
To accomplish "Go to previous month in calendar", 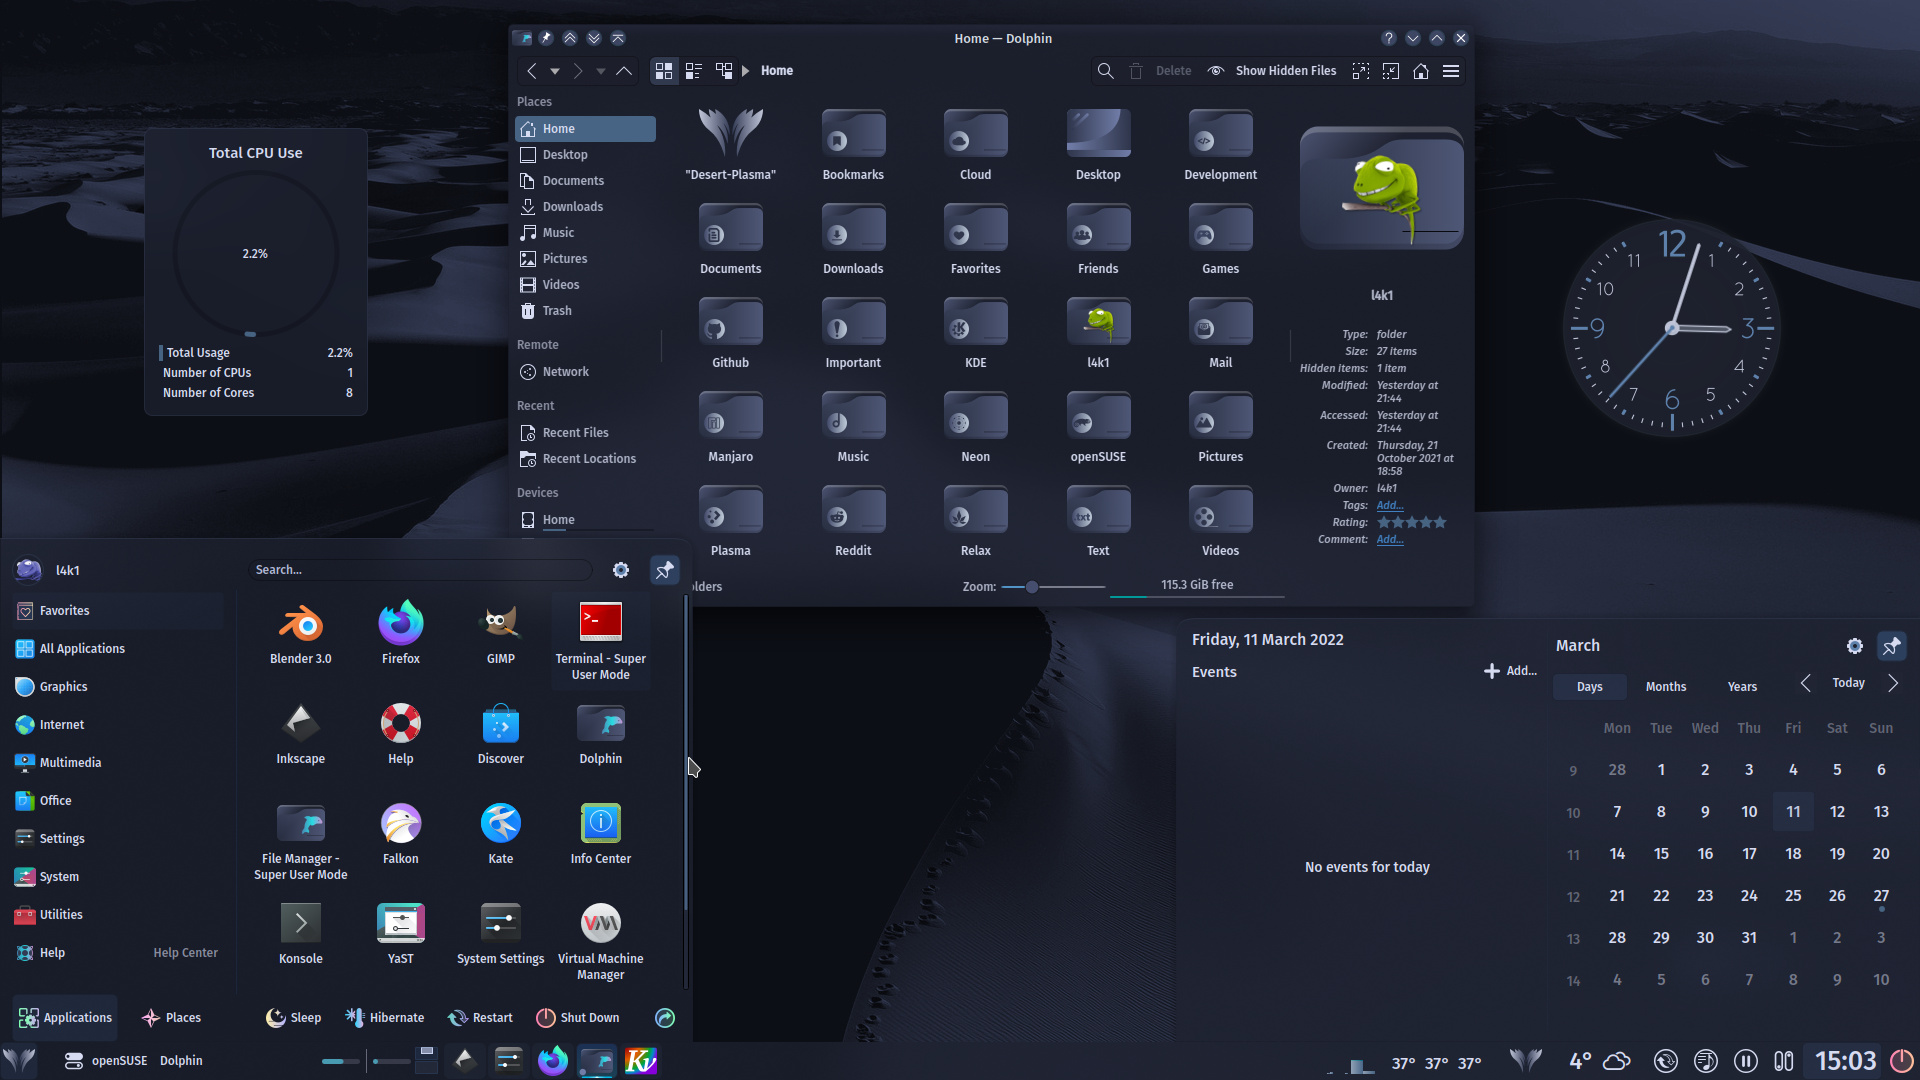I will tap(1805, 683).
